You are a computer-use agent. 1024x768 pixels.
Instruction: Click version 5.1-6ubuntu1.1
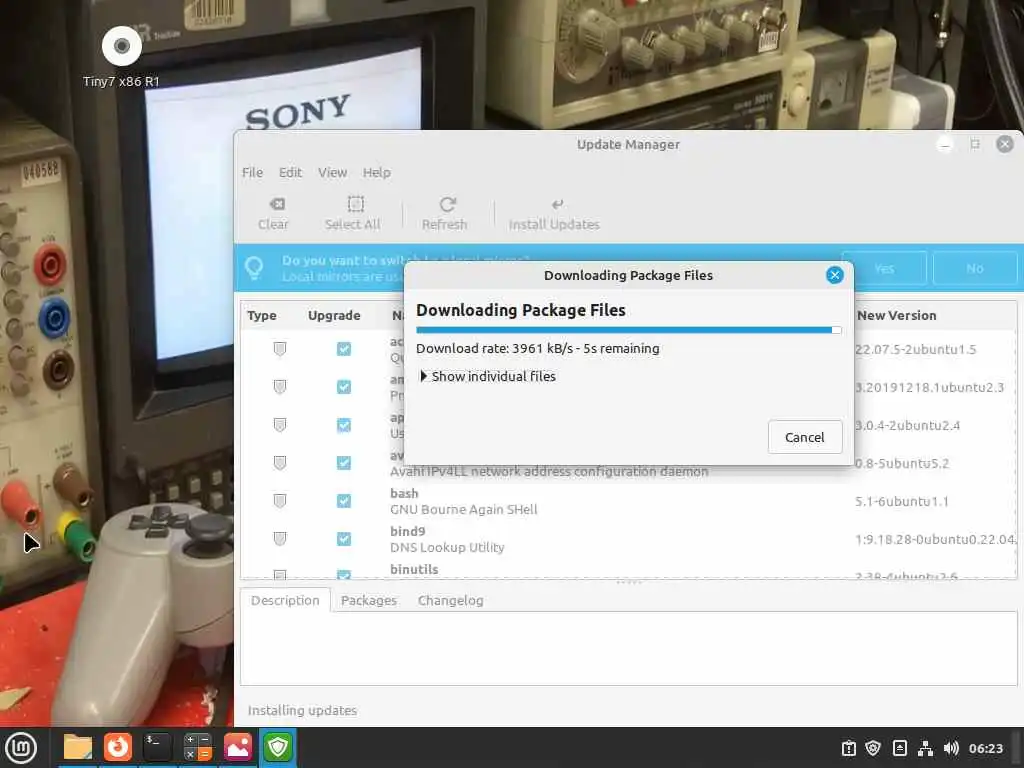pos(901,502)
